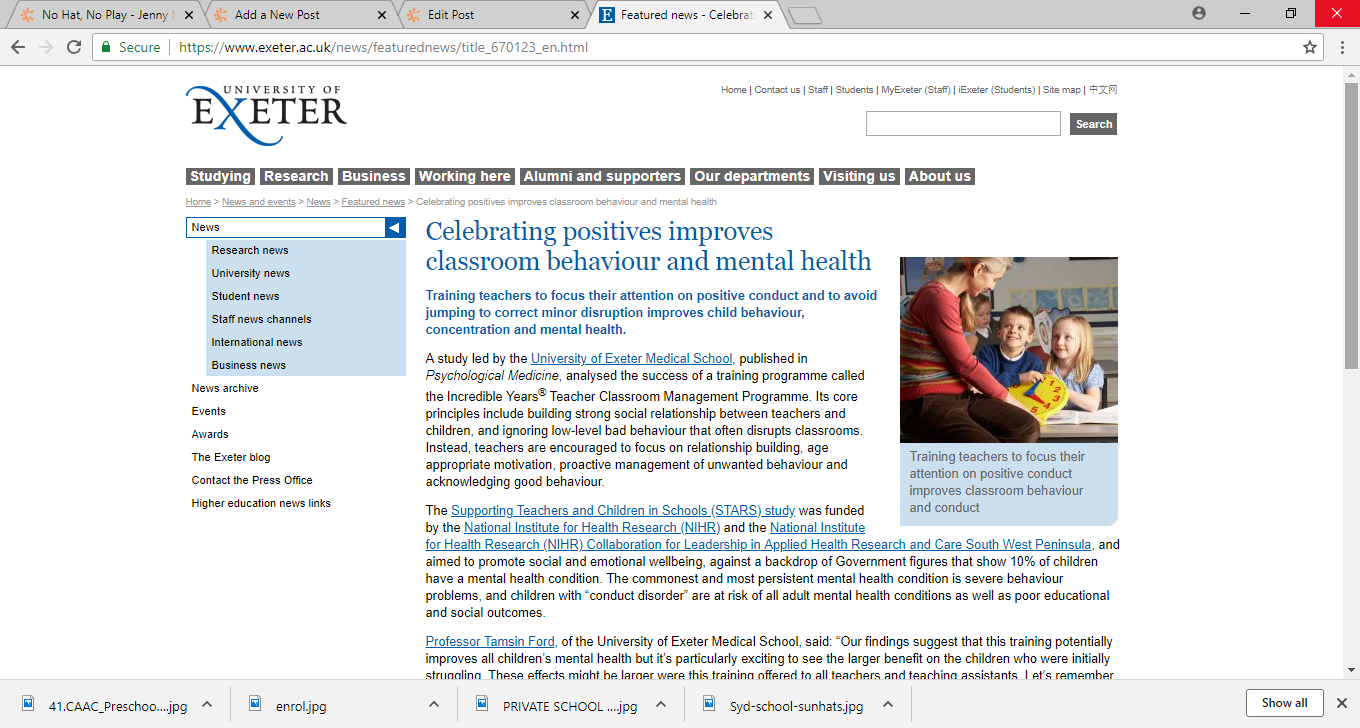Click Show all downloads button
This screenshot has height=728, width=1360.
1284,703
